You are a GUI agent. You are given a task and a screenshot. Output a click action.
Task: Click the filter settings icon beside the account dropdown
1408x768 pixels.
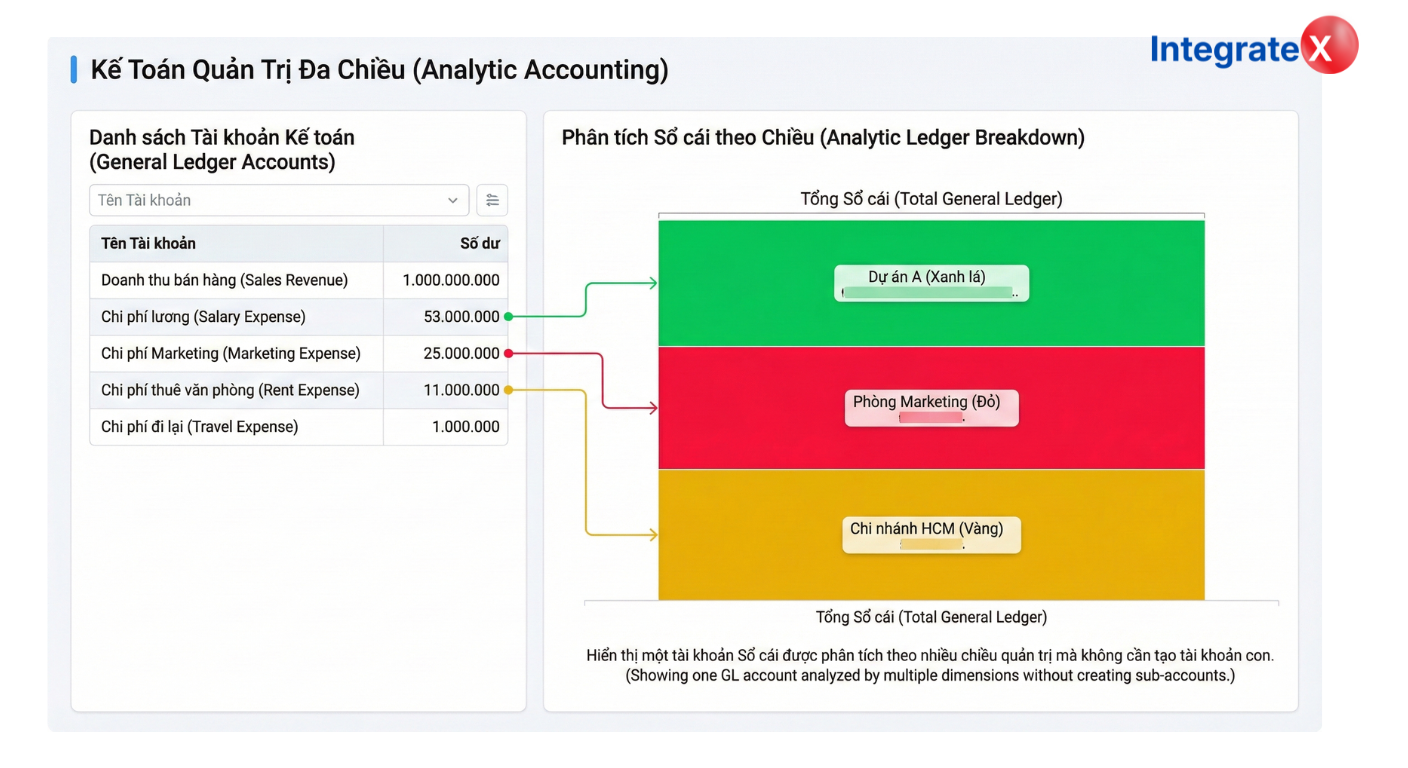point(492,200)
